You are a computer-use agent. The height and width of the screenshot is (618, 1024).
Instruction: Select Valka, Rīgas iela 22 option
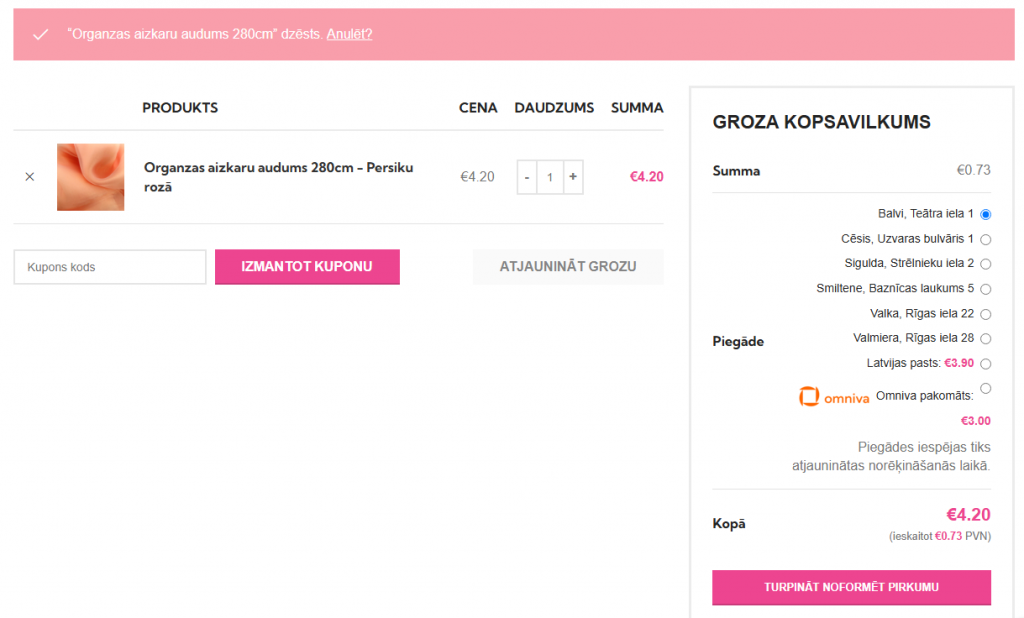pyautogui.click(x=985, y=314)
